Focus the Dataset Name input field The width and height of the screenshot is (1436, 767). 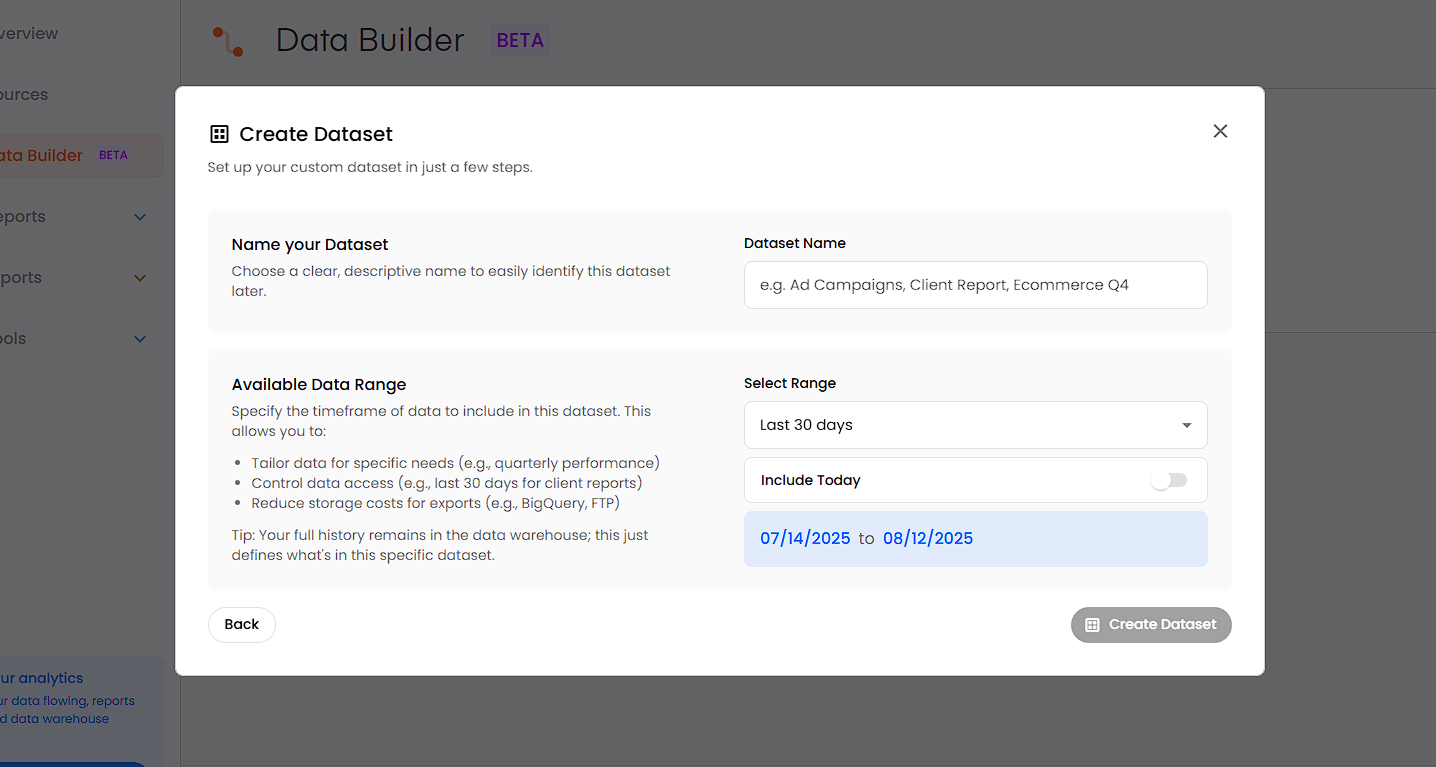point(975,285)
